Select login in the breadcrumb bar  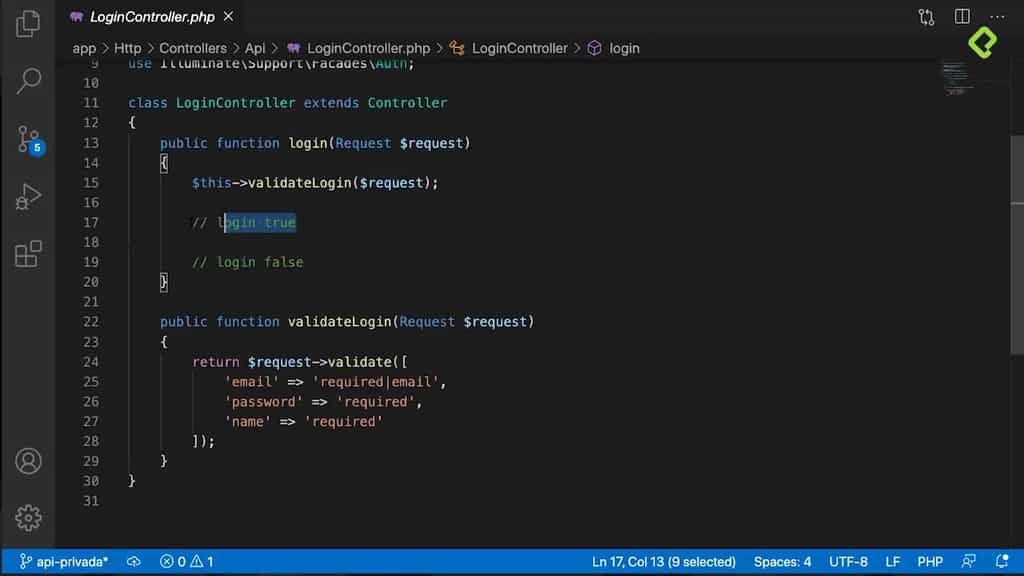[624, 48]
